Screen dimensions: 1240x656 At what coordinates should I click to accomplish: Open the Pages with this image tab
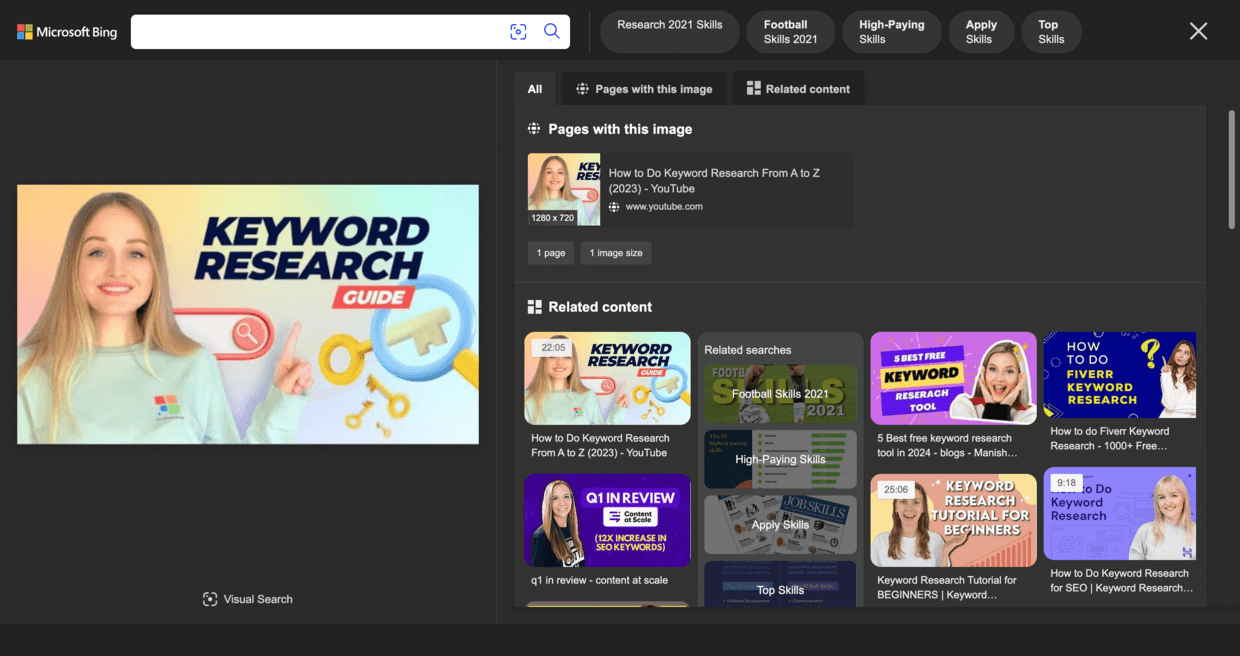[x=643, y=88]
